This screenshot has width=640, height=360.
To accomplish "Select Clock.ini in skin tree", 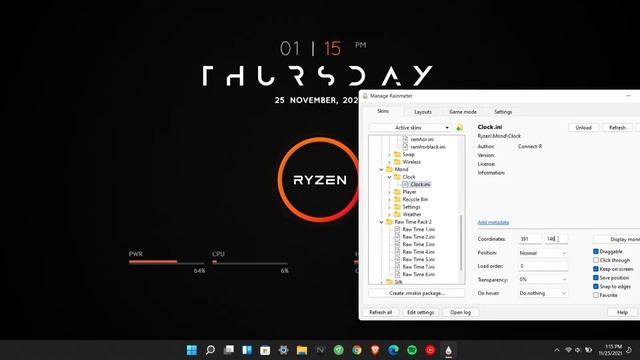I will tap(420, 184).
